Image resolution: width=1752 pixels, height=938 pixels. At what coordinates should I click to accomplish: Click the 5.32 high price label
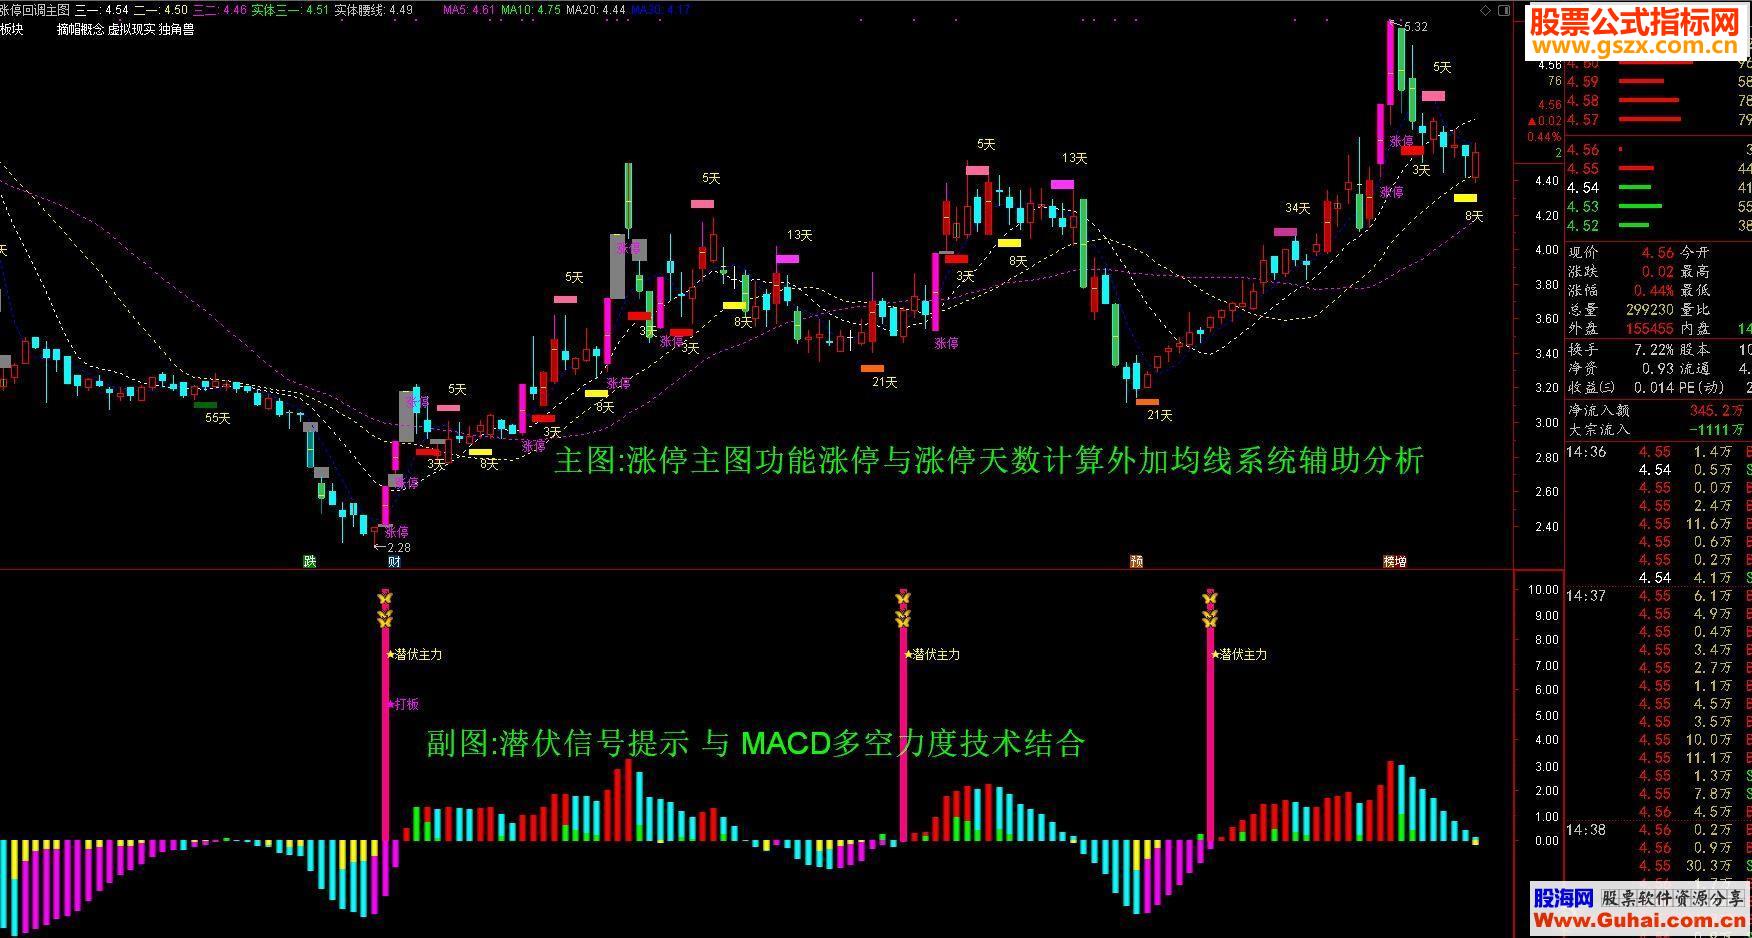[x=1415, y=27]
